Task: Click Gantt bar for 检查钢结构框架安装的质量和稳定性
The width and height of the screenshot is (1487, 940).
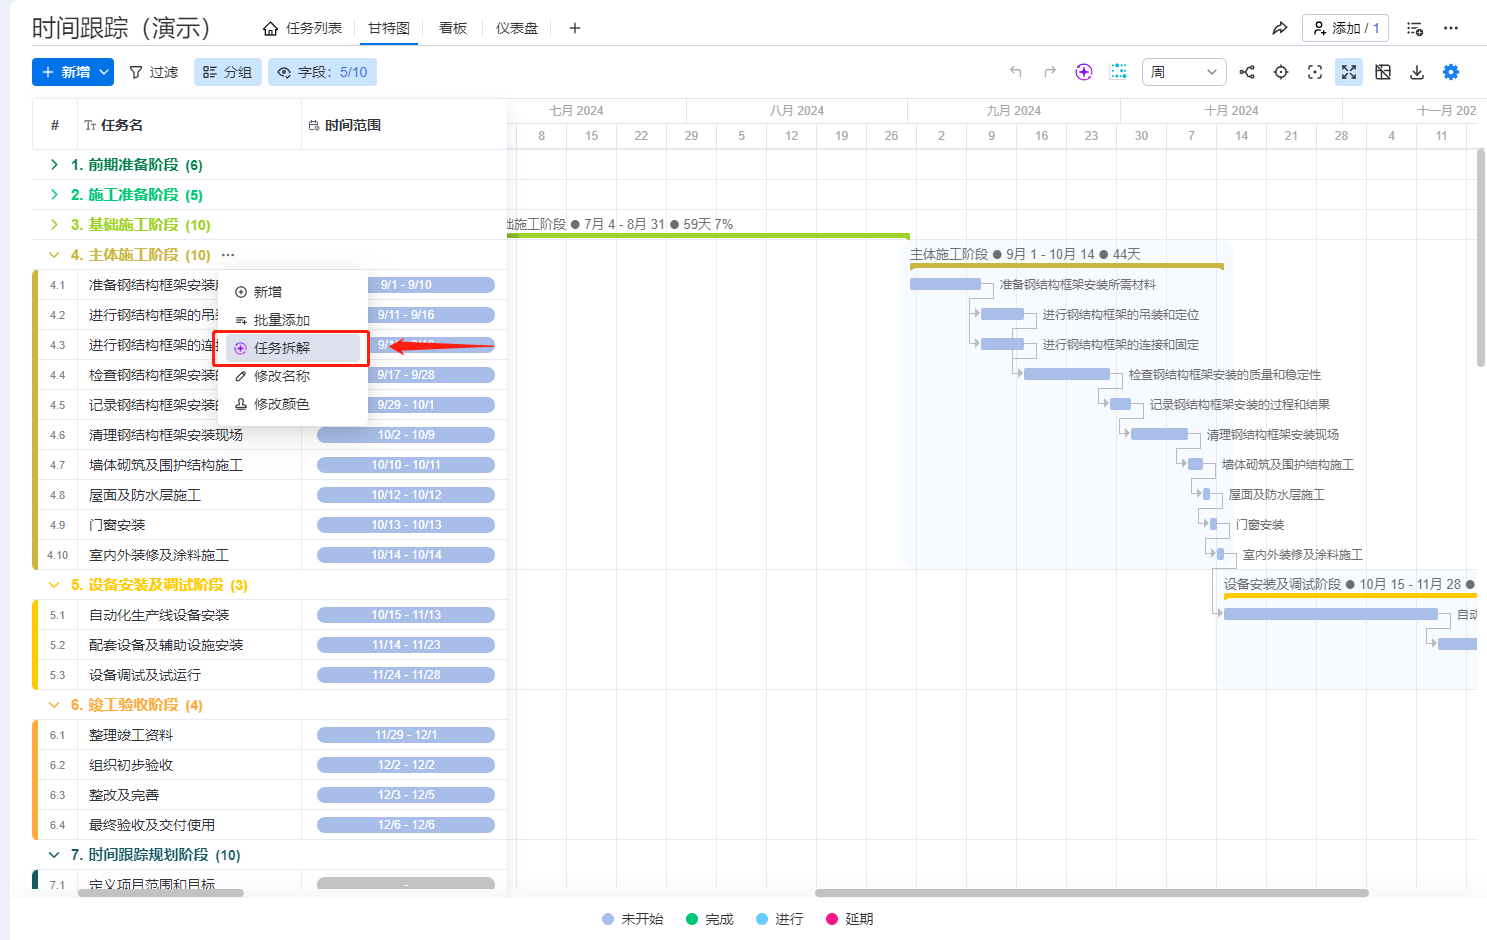Action: 1067,375
